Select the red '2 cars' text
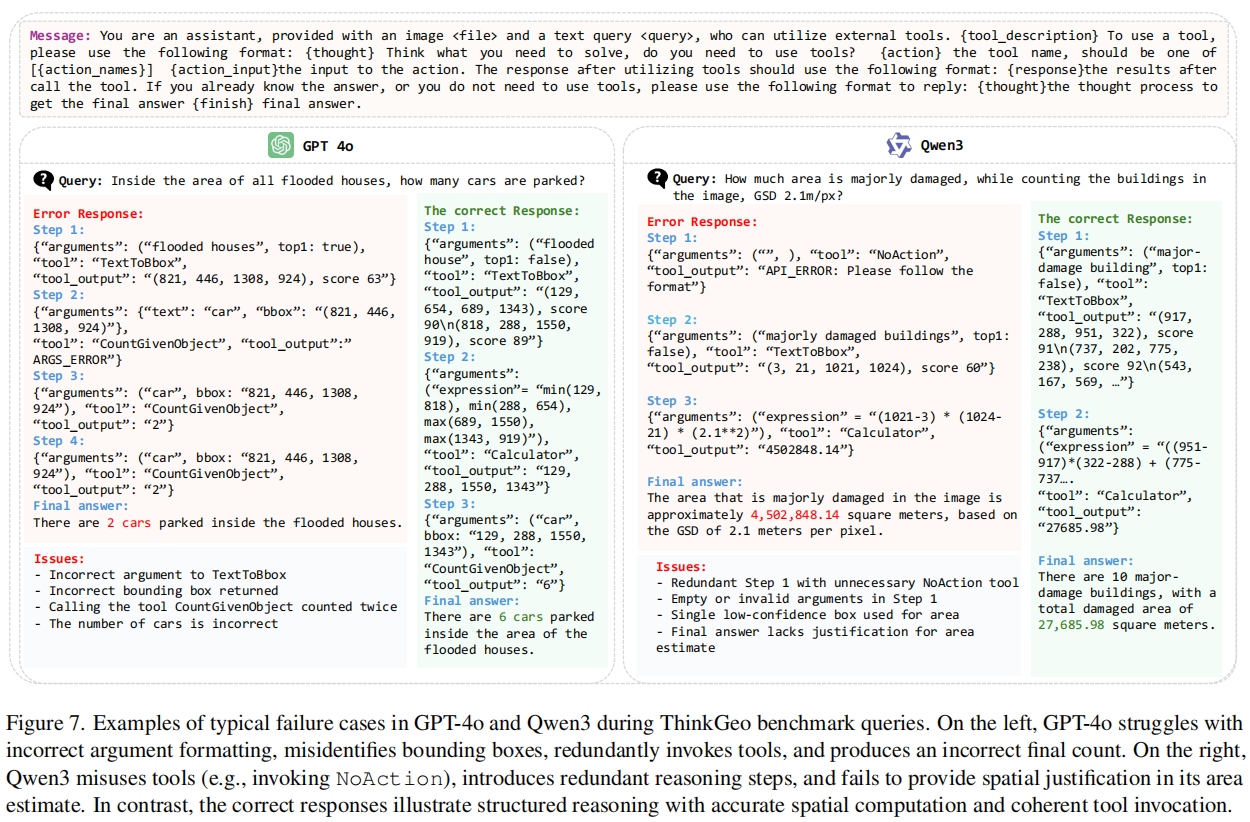Image resolution: width=1250 pixels, height=822 pixels. [x=129, y=522]
